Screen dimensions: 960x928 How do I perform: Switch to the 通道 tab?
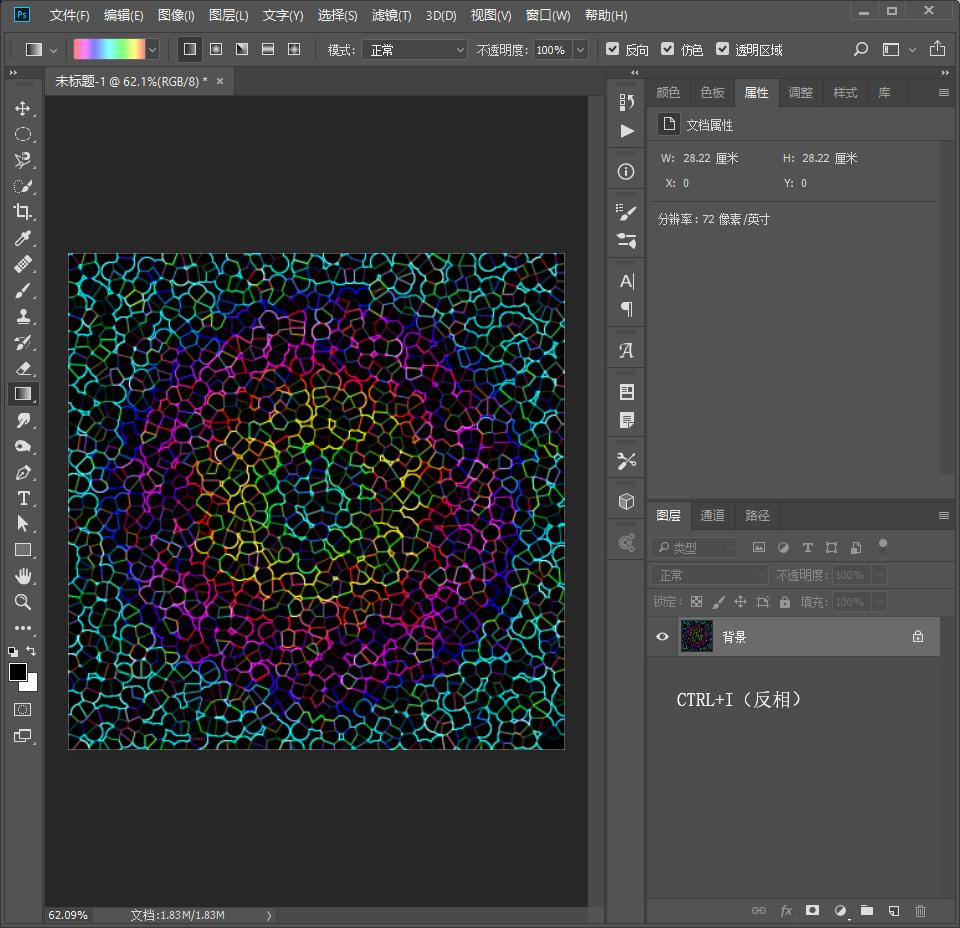click(x=712, y=516)
